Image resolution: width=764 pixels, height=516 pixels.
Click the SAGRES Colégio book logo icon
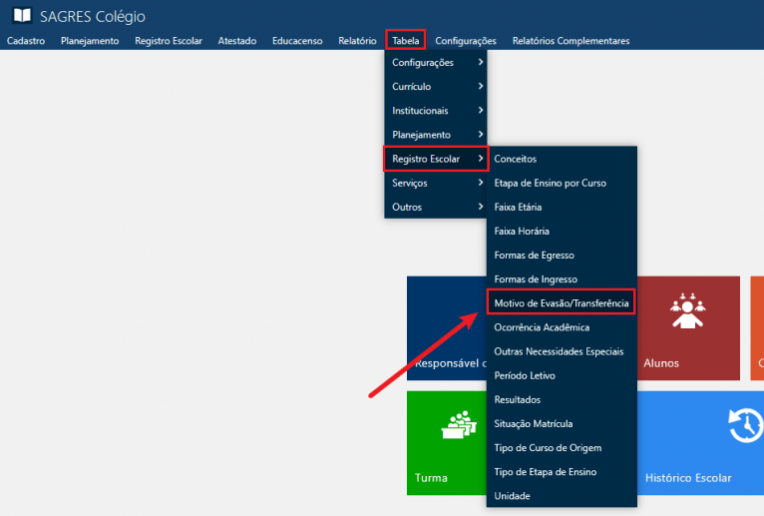(21, 16)
